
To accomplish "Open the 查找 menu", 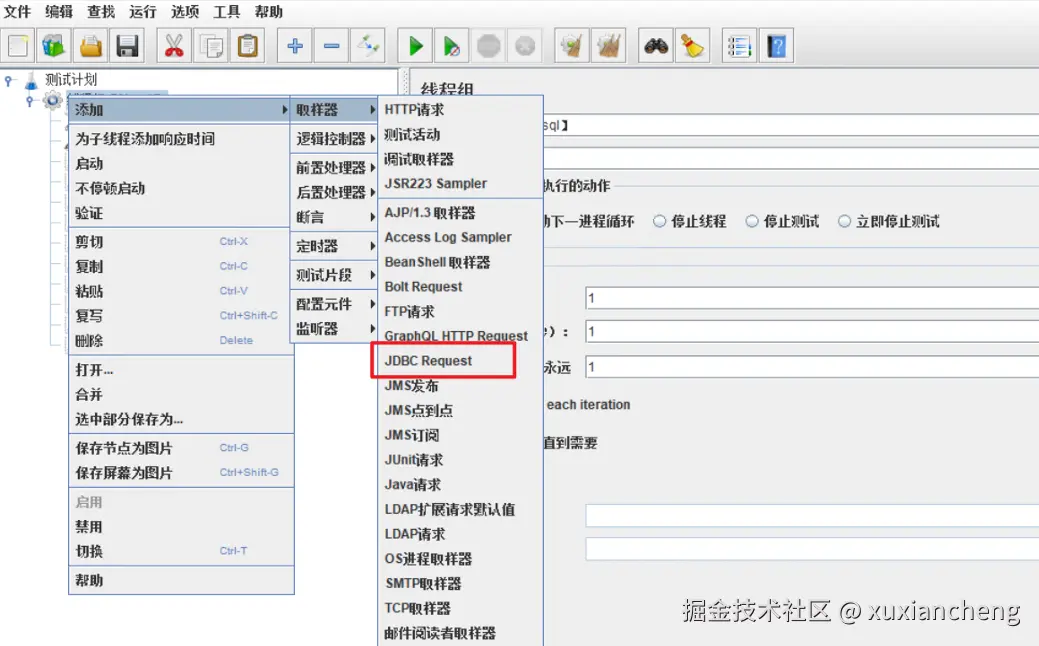I will tap(101, 12).
